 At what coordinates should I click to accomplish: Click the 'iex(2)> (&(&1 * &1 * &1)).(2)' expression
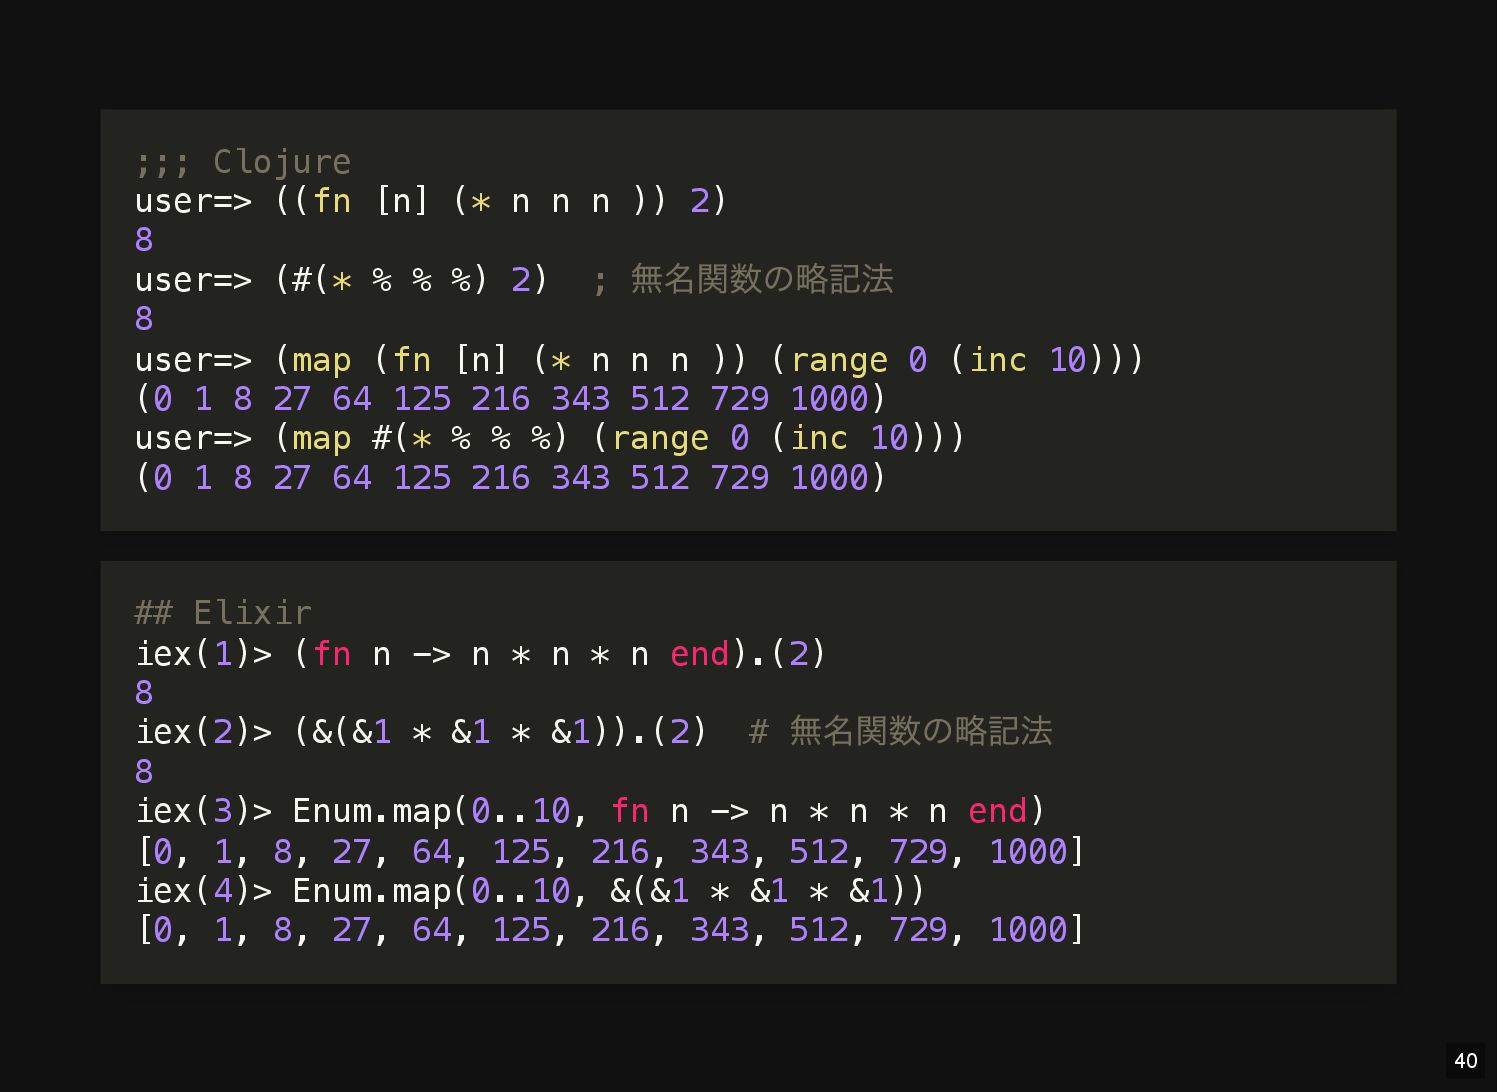pos(421,732)
